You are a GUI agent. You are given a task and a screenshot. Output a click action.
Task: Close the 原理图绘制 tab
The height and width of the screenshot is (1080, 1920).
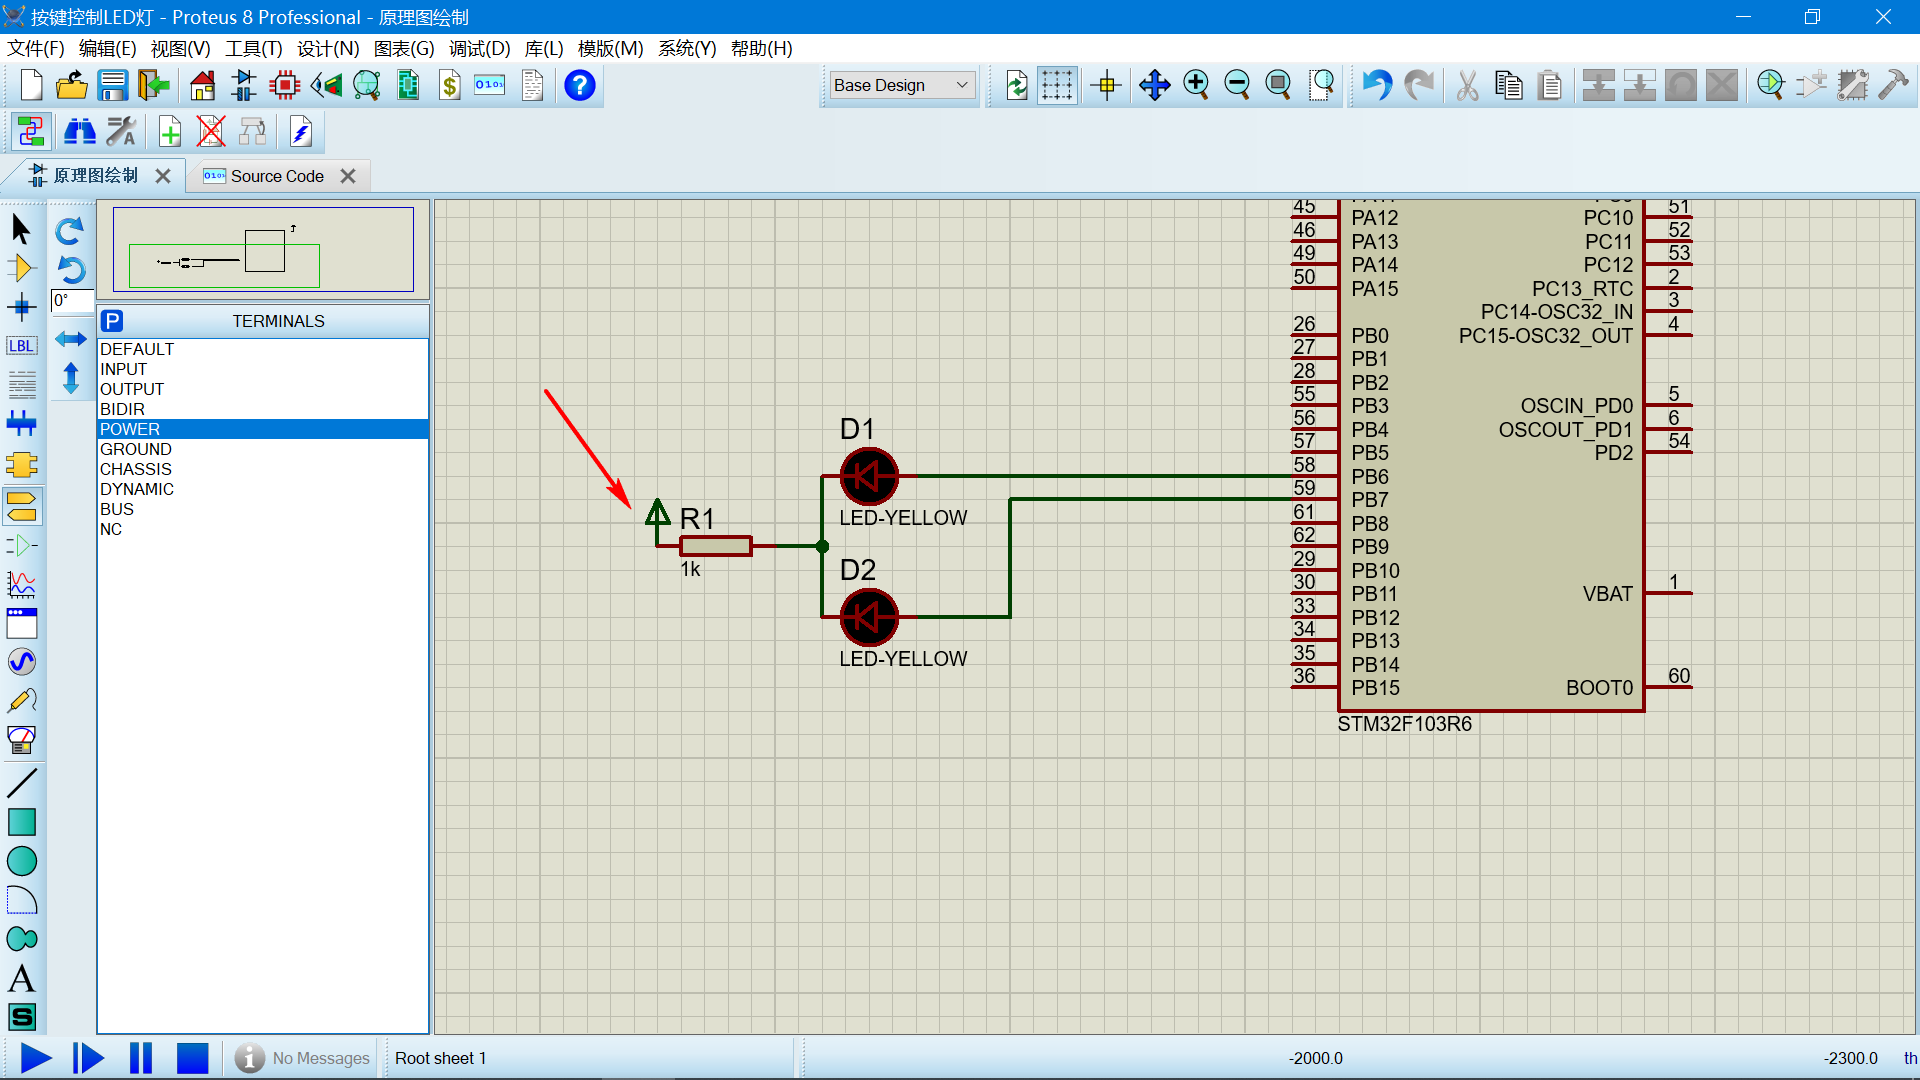coord(163,176)
